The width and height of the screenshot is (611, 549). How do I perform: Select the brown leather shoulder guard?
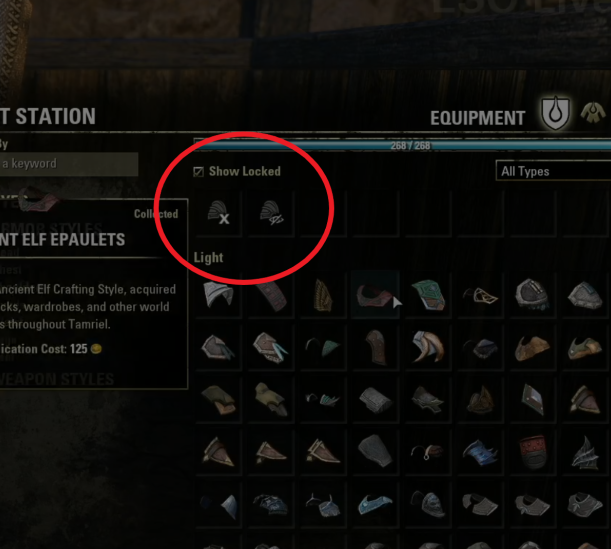(375, 347)
